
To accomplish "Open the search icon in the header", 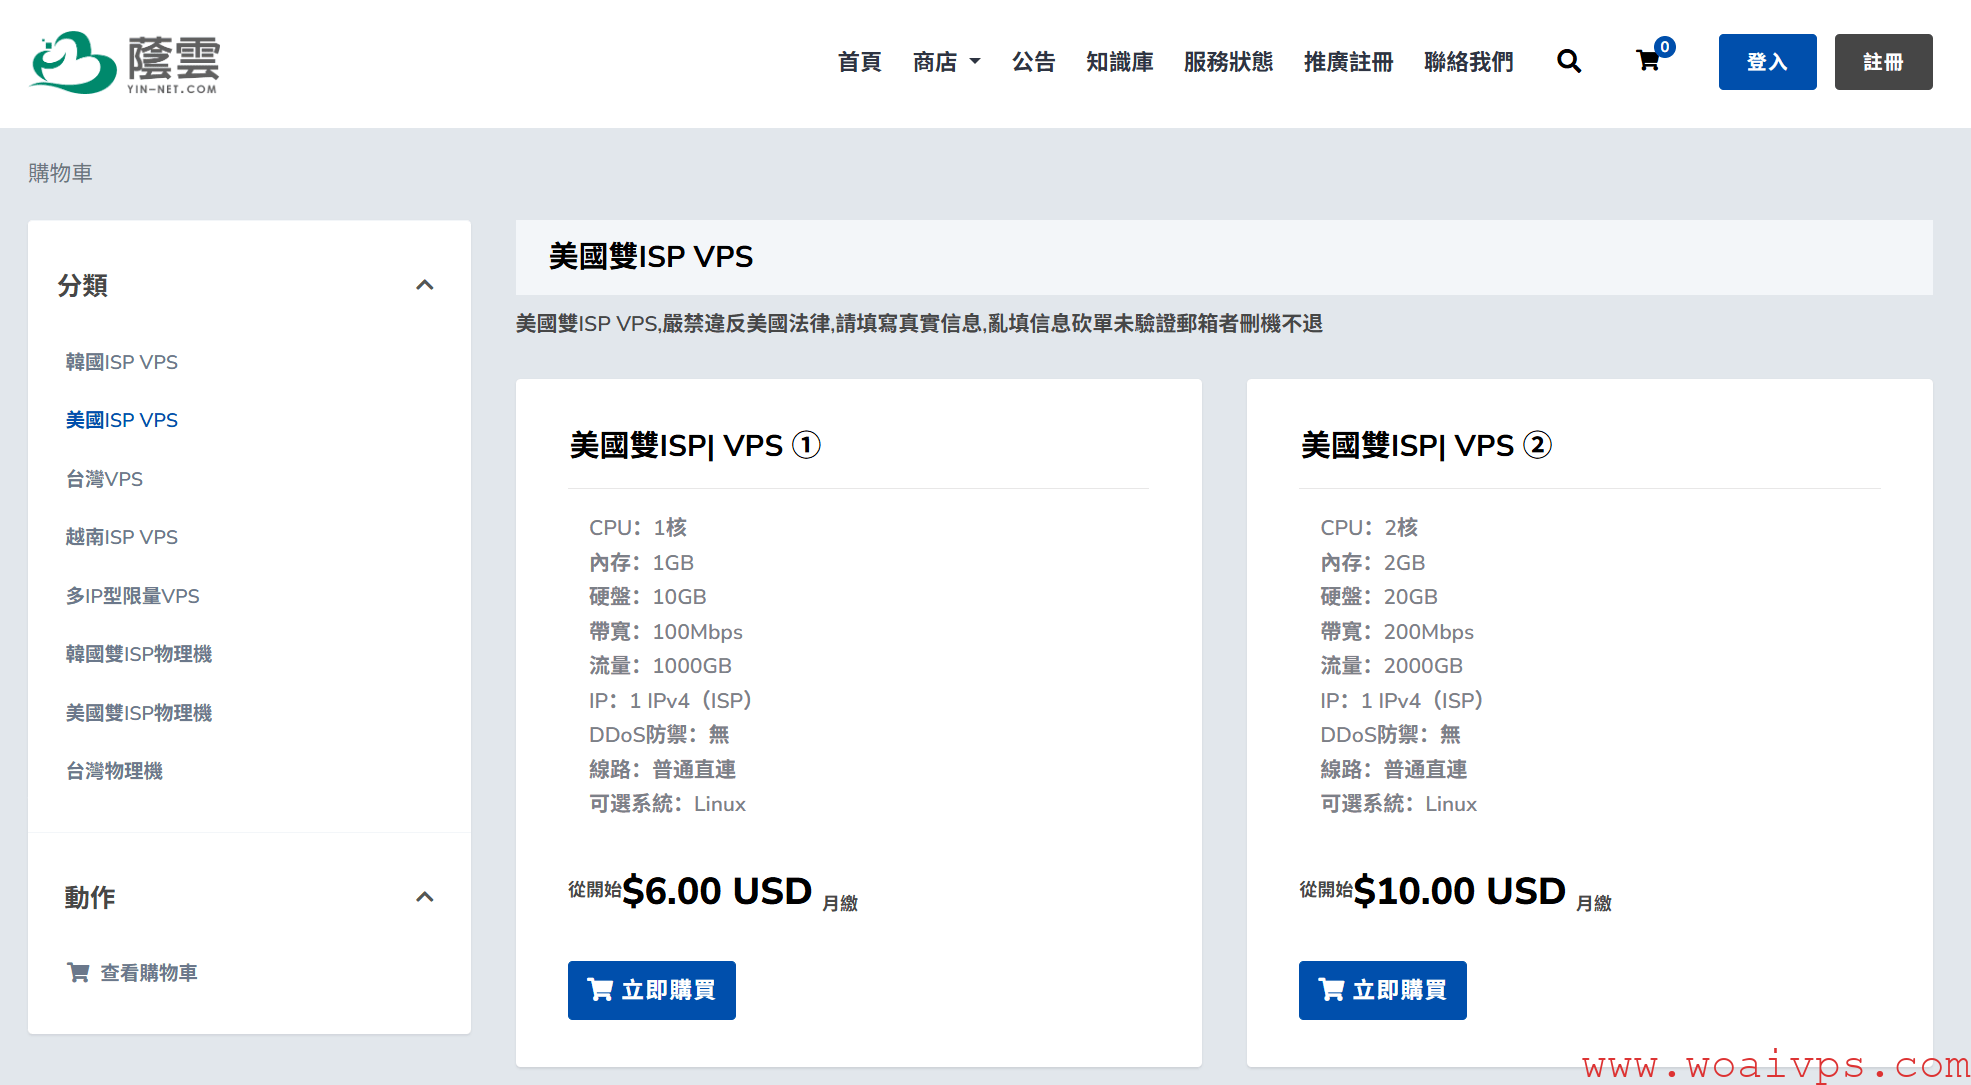I will coord(1568,62).
